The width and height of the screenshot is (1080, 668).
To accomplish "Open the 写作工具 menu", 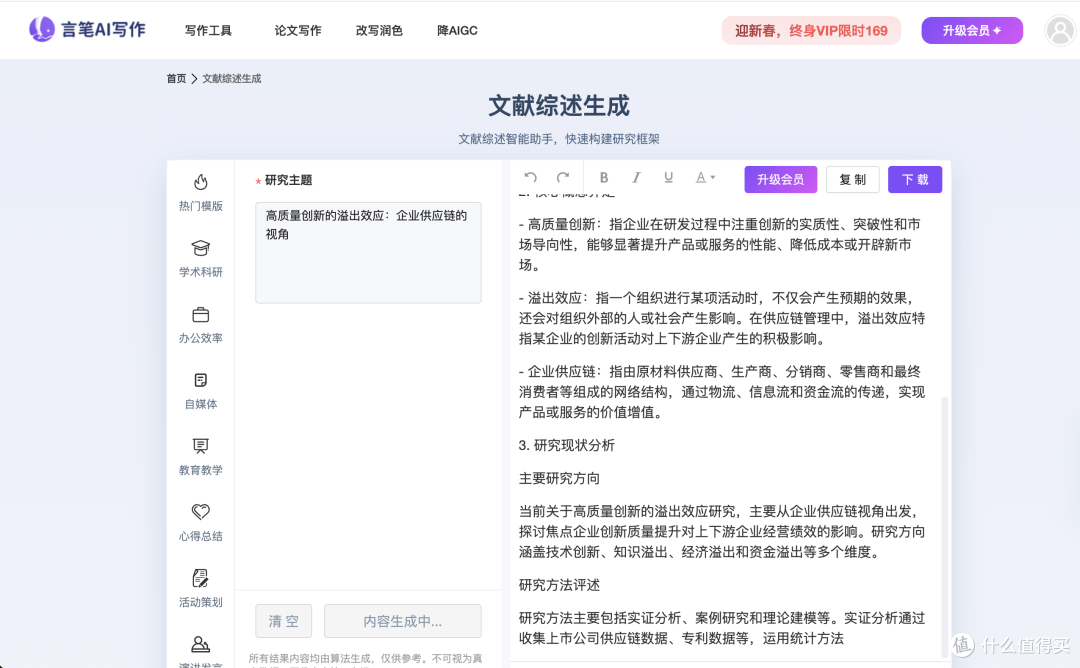I will point(208,30).
